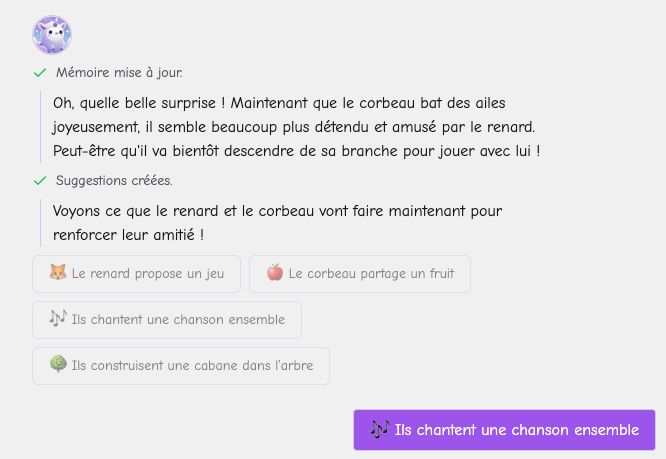Screen dimensions: 666x459
Task: Click the text line ending 'jouer avec lui !'
Action: (x=296, y=151)
